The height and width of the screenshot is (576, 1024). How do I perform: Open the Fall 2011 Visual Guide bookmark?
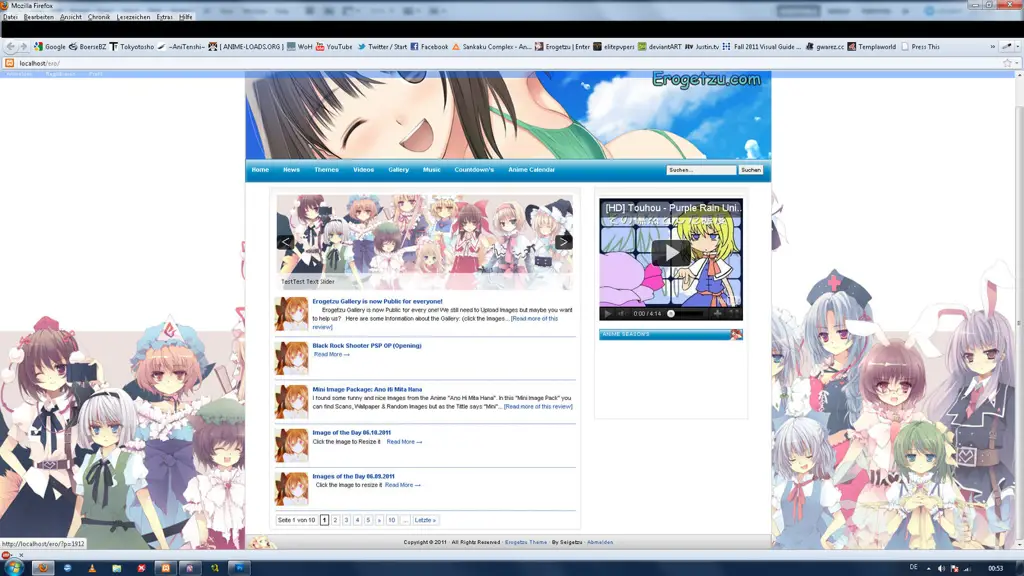point(762,47)
